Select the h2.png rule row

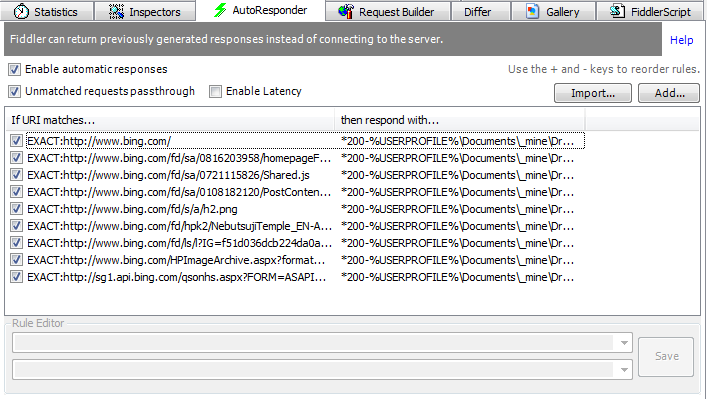298,209
